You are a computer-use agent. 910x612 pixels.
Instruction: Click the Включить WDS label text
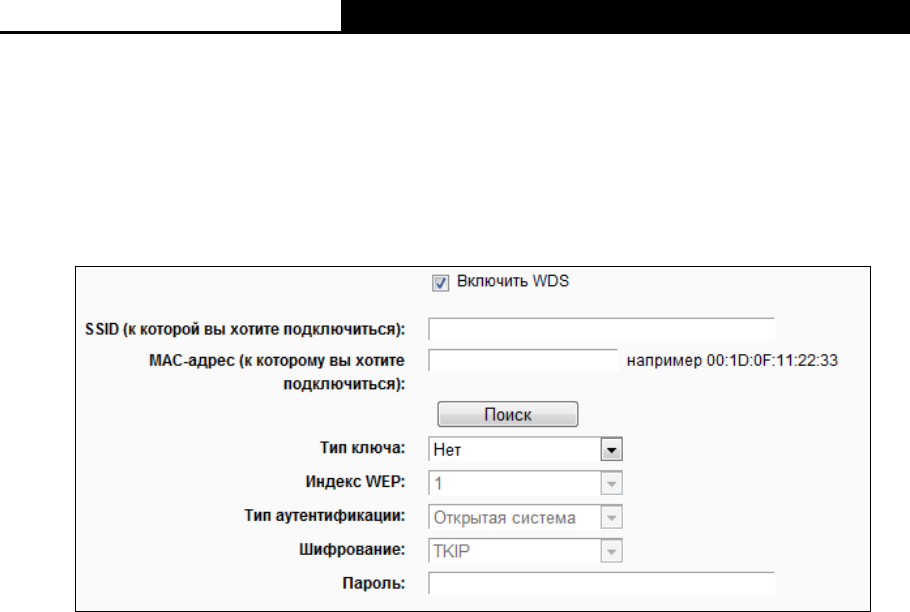click(513, 281)
